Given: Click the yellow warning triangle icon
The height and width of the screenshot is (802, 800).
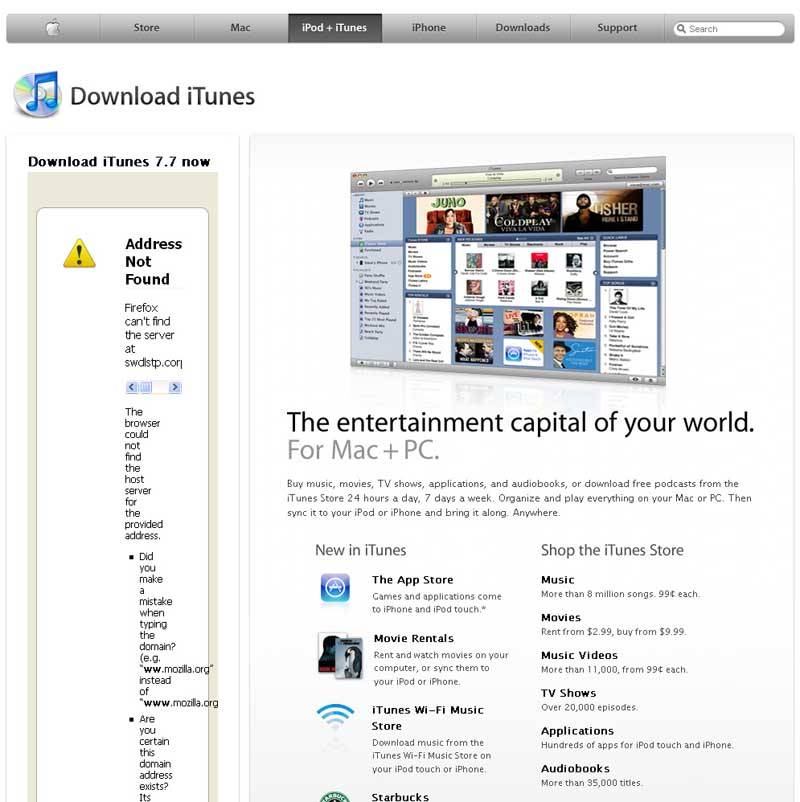Looking at the screenshot, I should 79,253.
